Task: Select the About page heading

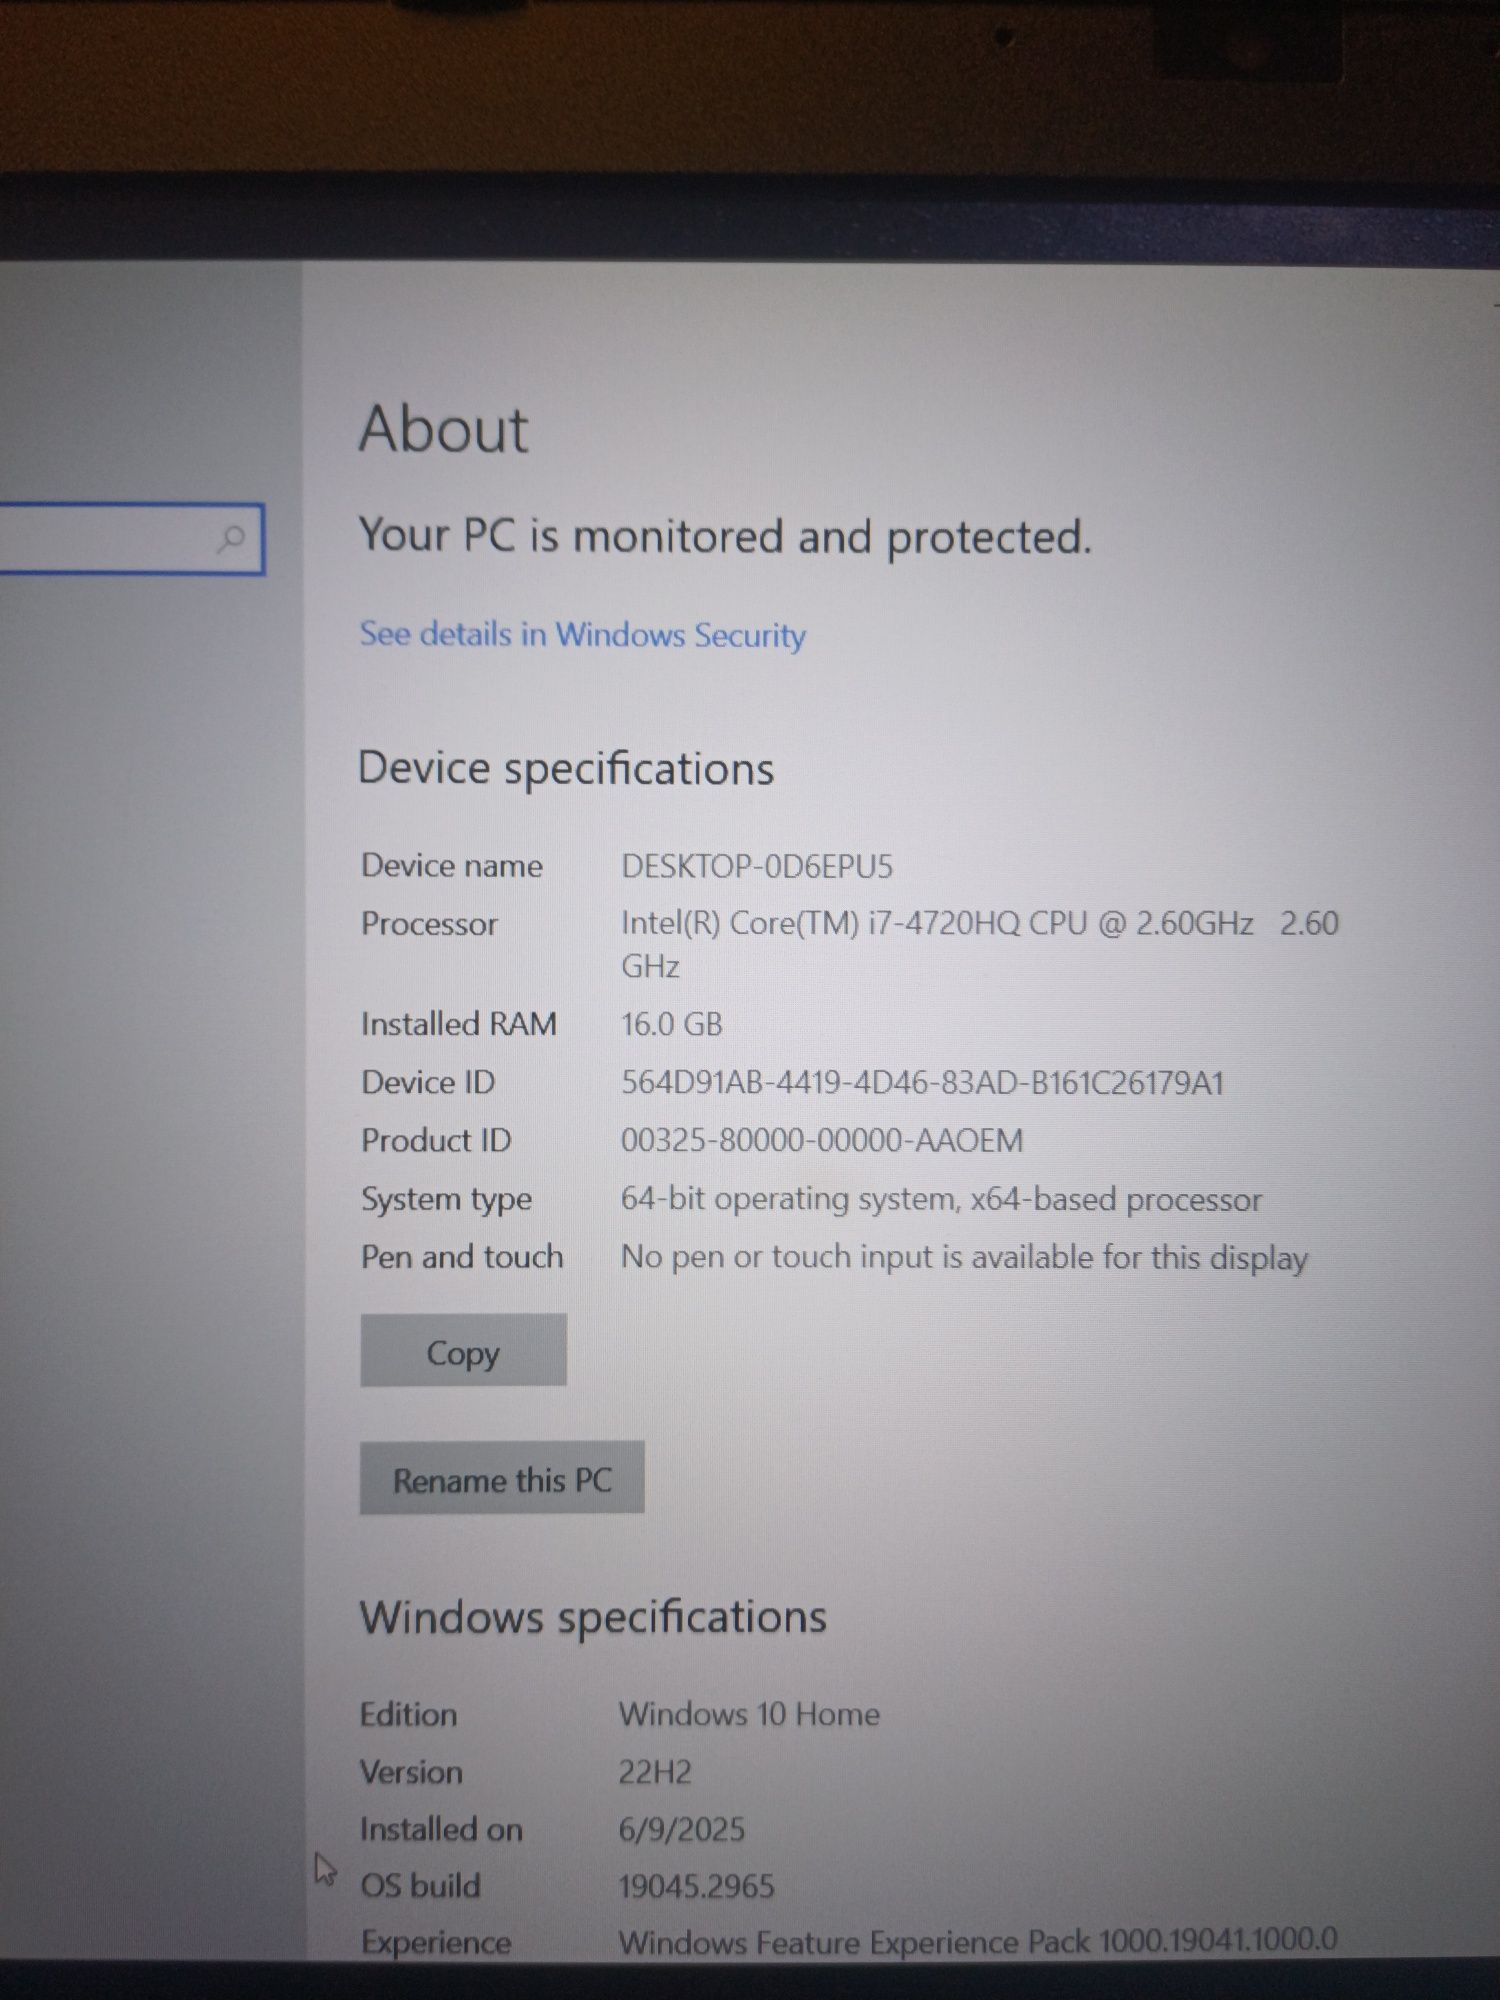Action: tap(443, 430)
